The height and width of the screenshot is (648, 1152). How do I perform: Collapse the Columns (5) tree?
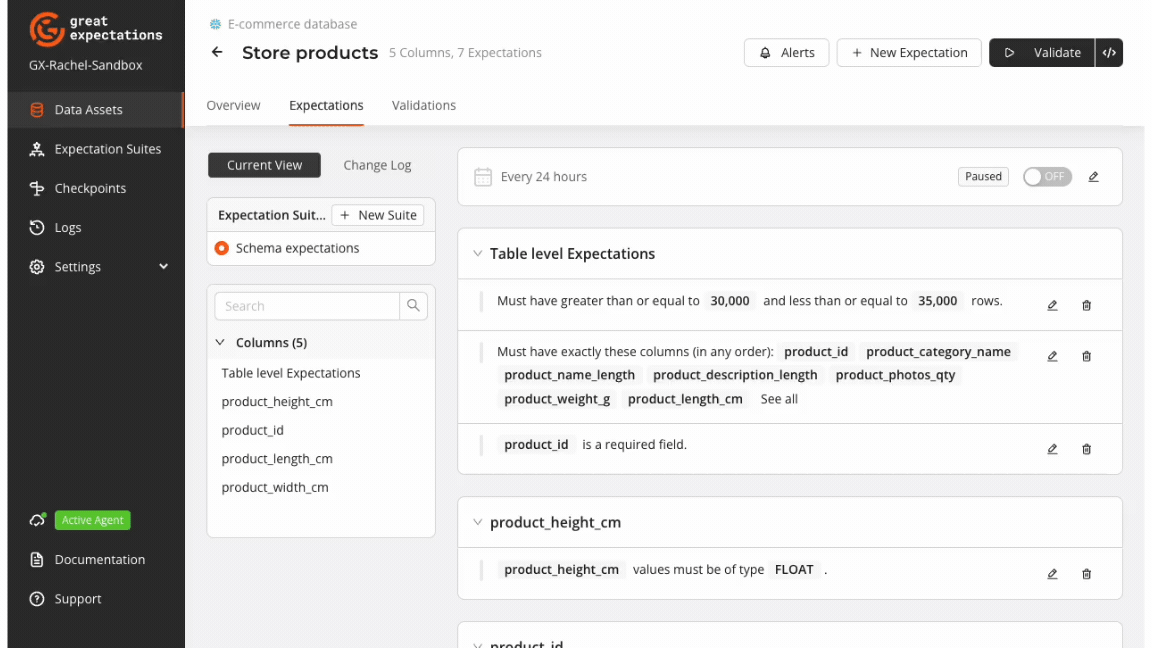(x=220, y=341)
